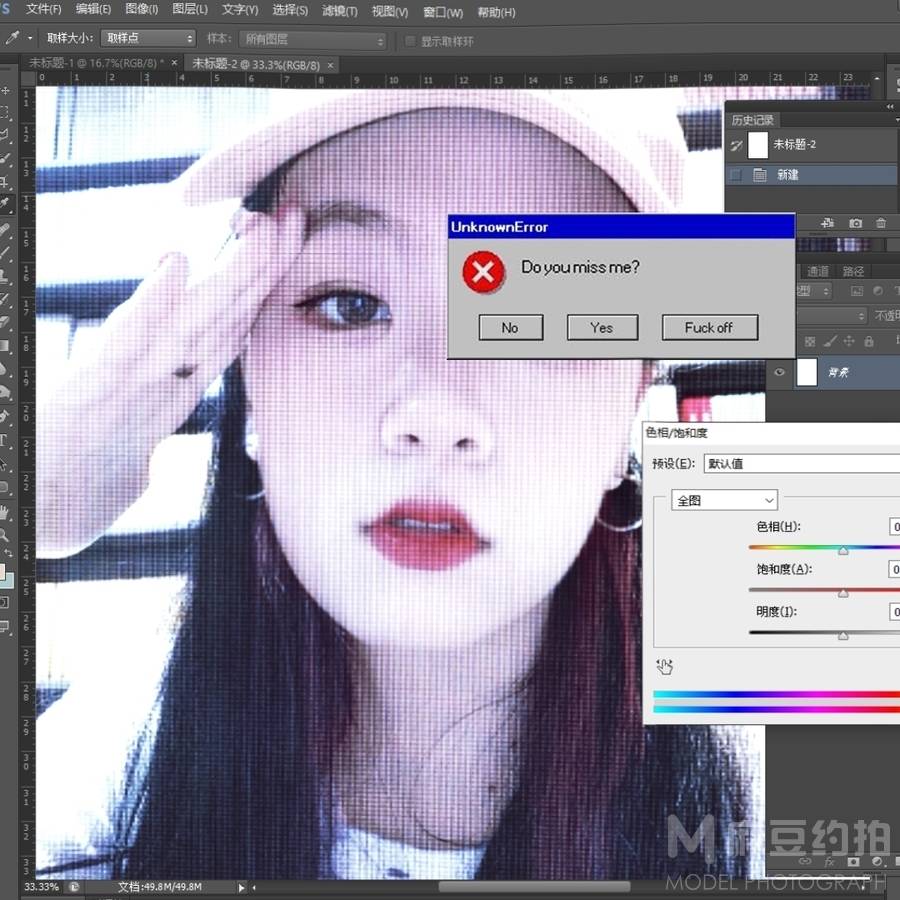Select the Dodge tool
The image size is (900, 900).
[x=5, y=392]
